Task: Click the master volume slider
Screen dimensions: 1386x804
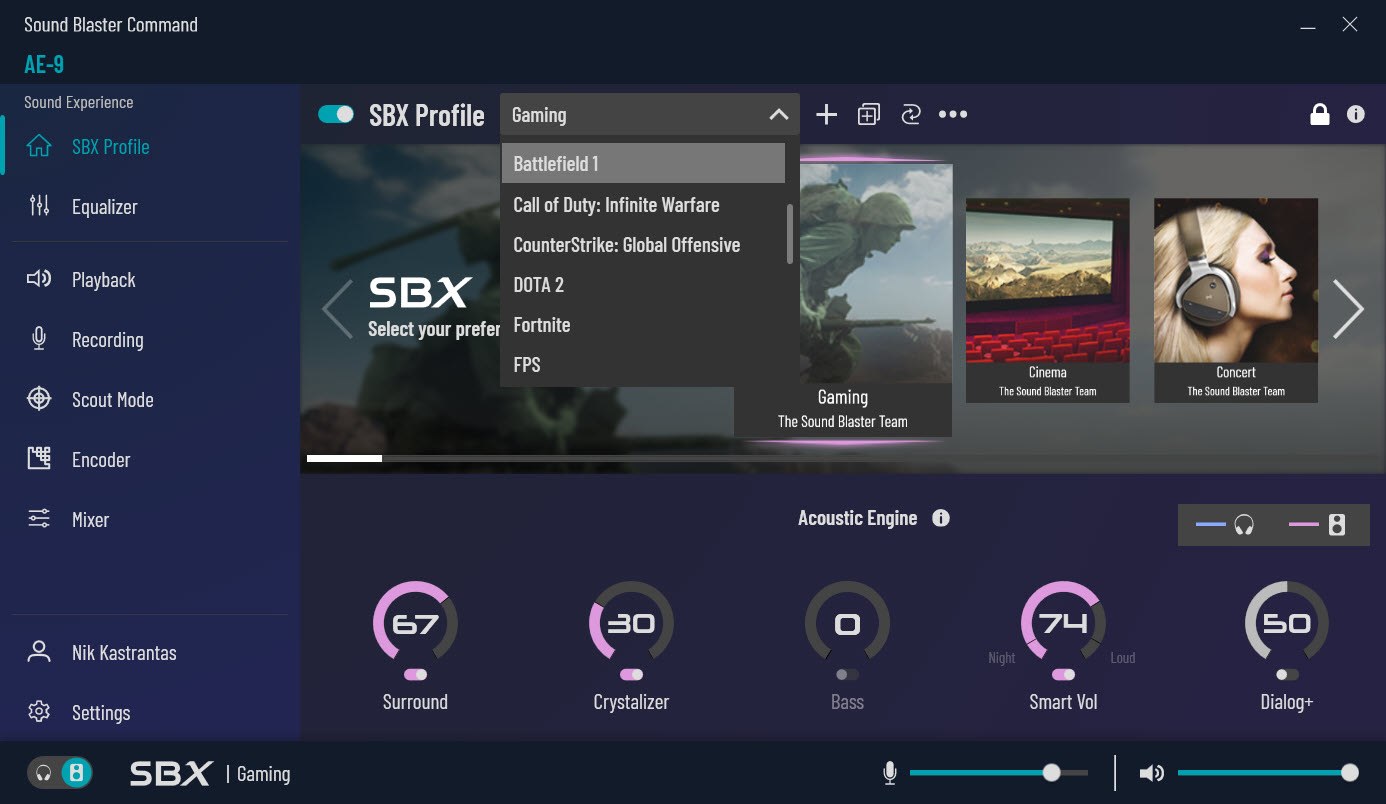Action: tap(1268, 773)
